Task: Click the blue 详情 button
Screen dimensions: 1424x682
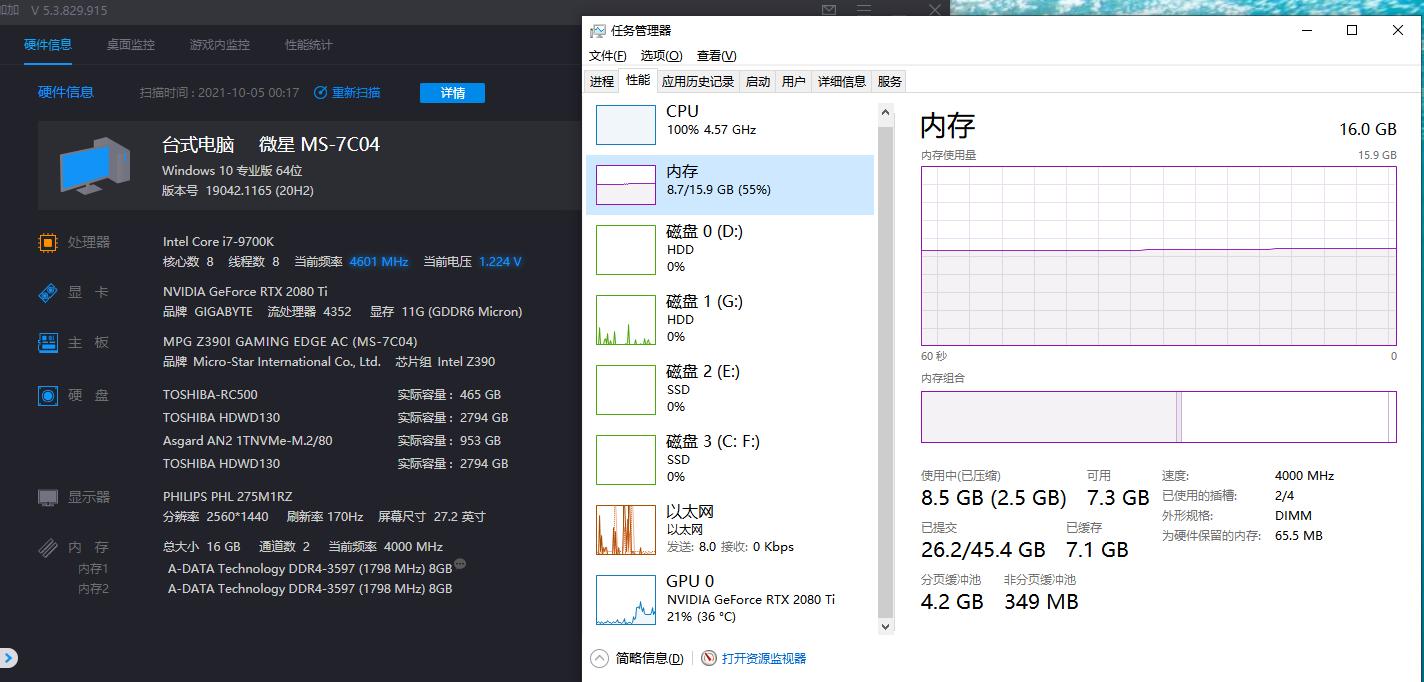Action: 452,92
